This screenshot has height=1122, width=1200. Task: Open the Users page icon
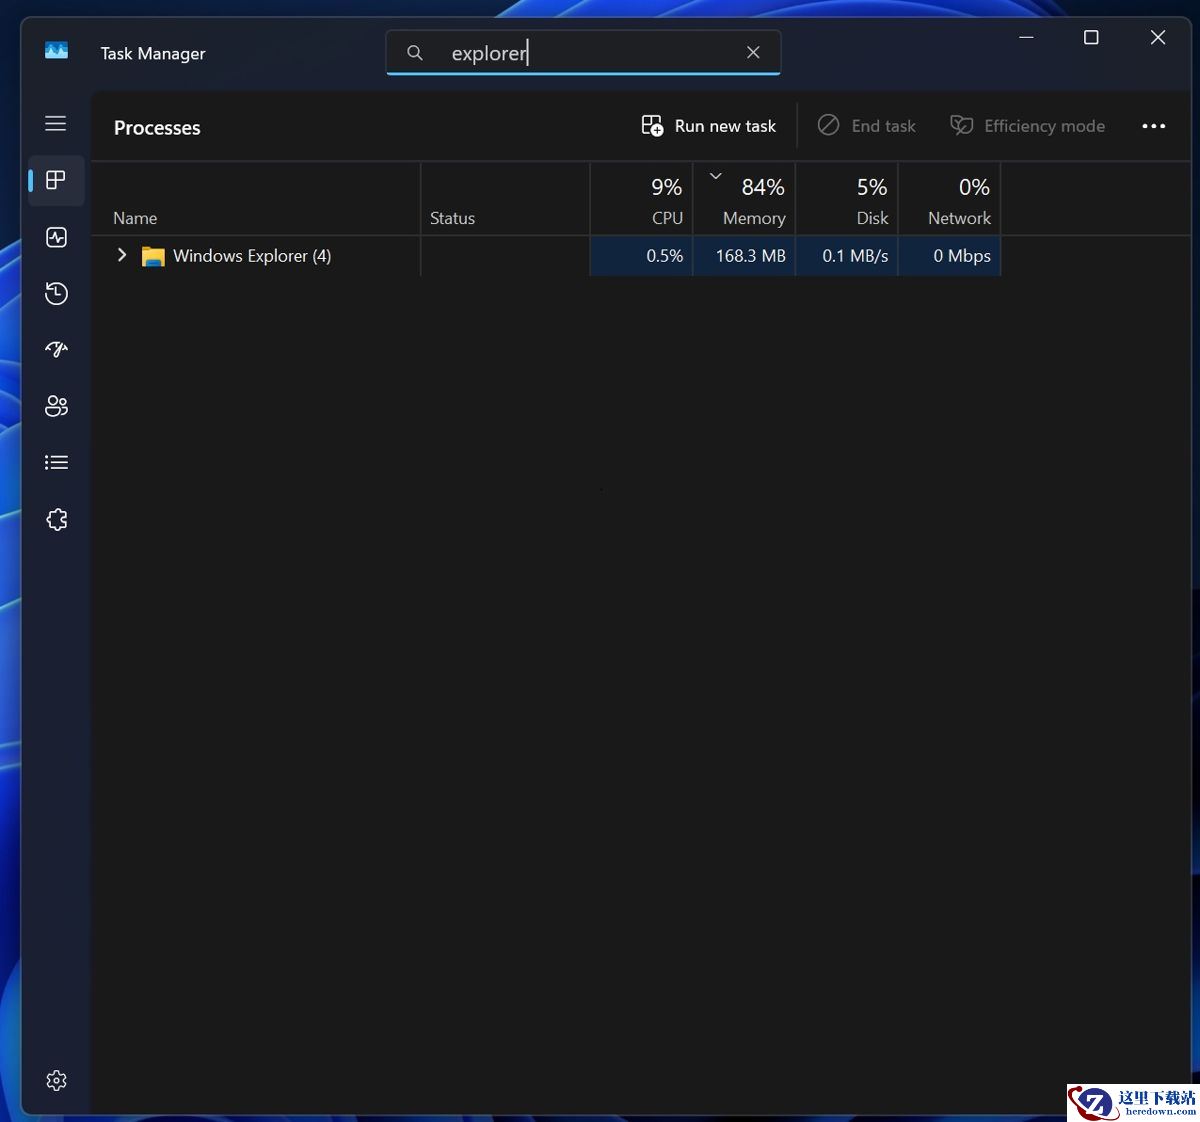coord(56,406)
